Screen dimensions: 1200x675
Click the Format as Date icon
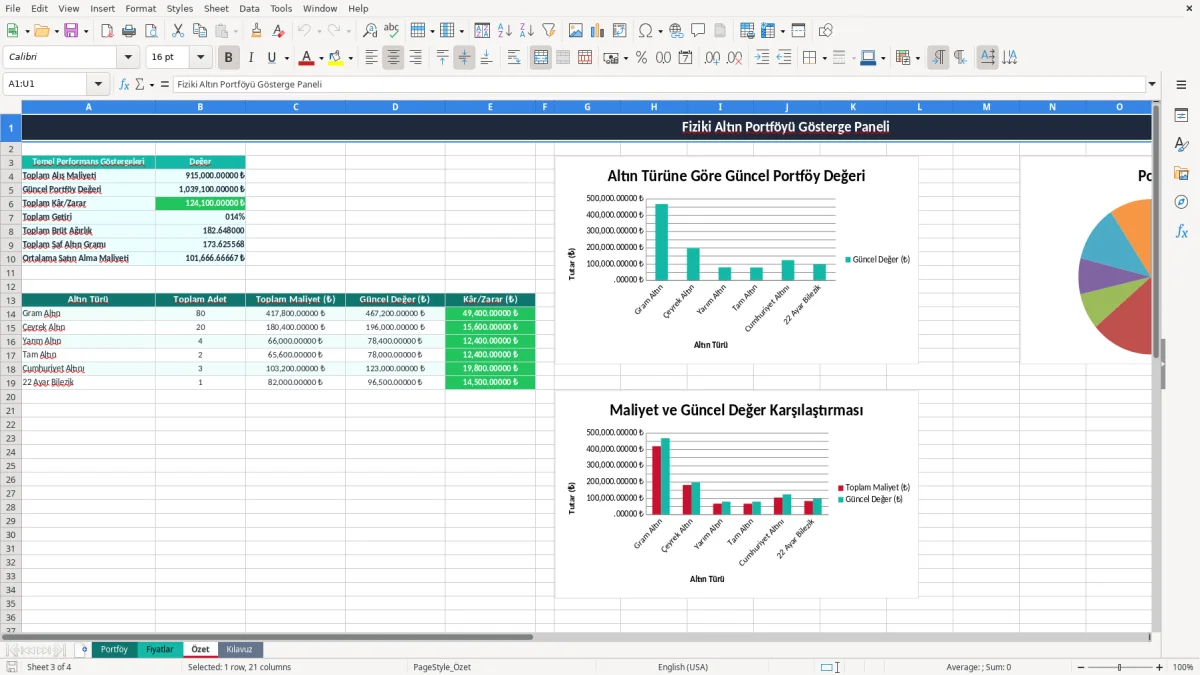coord(686,58)
